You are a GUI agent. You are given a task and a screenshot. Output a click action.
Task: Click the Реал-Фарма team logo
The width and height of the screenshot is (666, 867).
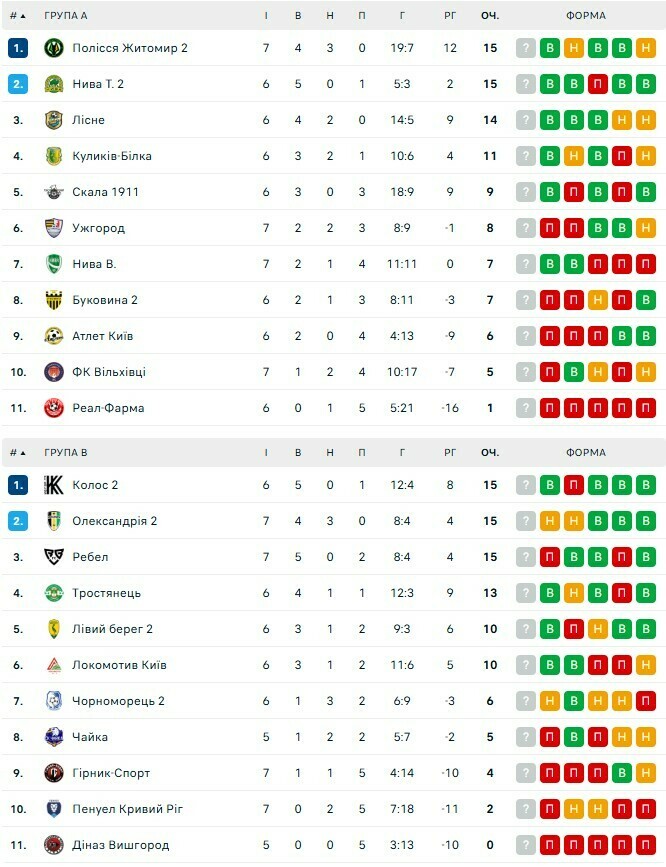tap(54, 408)
